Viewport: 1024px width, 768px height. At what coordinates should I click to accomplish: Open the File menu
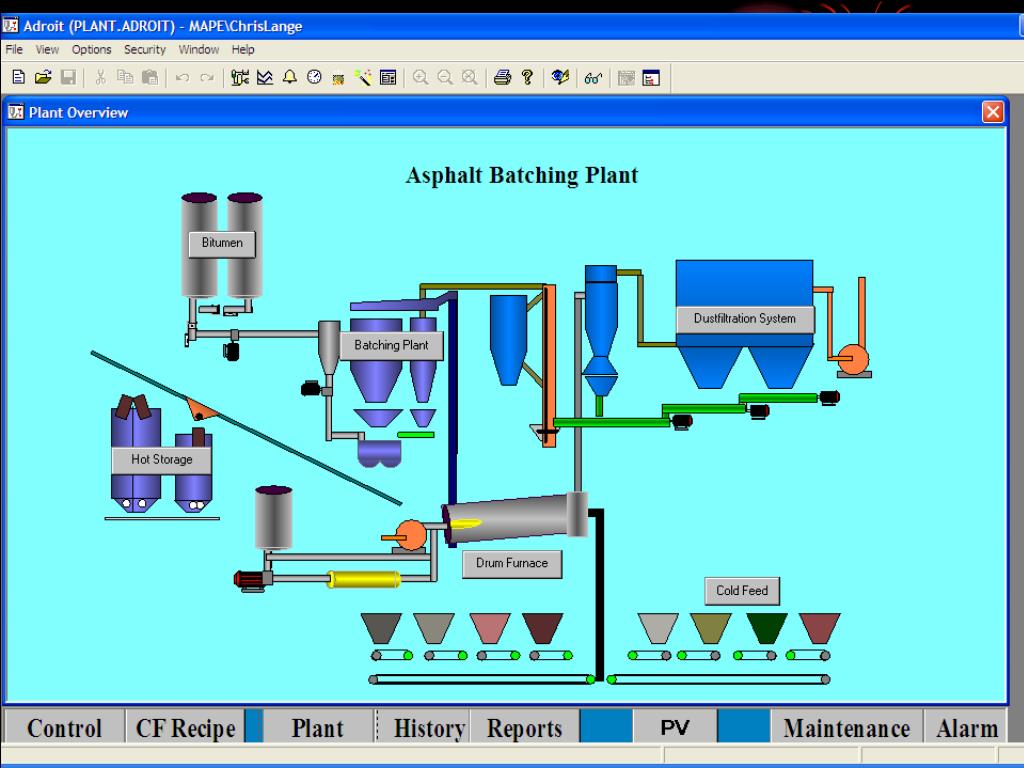click(13, 49)
